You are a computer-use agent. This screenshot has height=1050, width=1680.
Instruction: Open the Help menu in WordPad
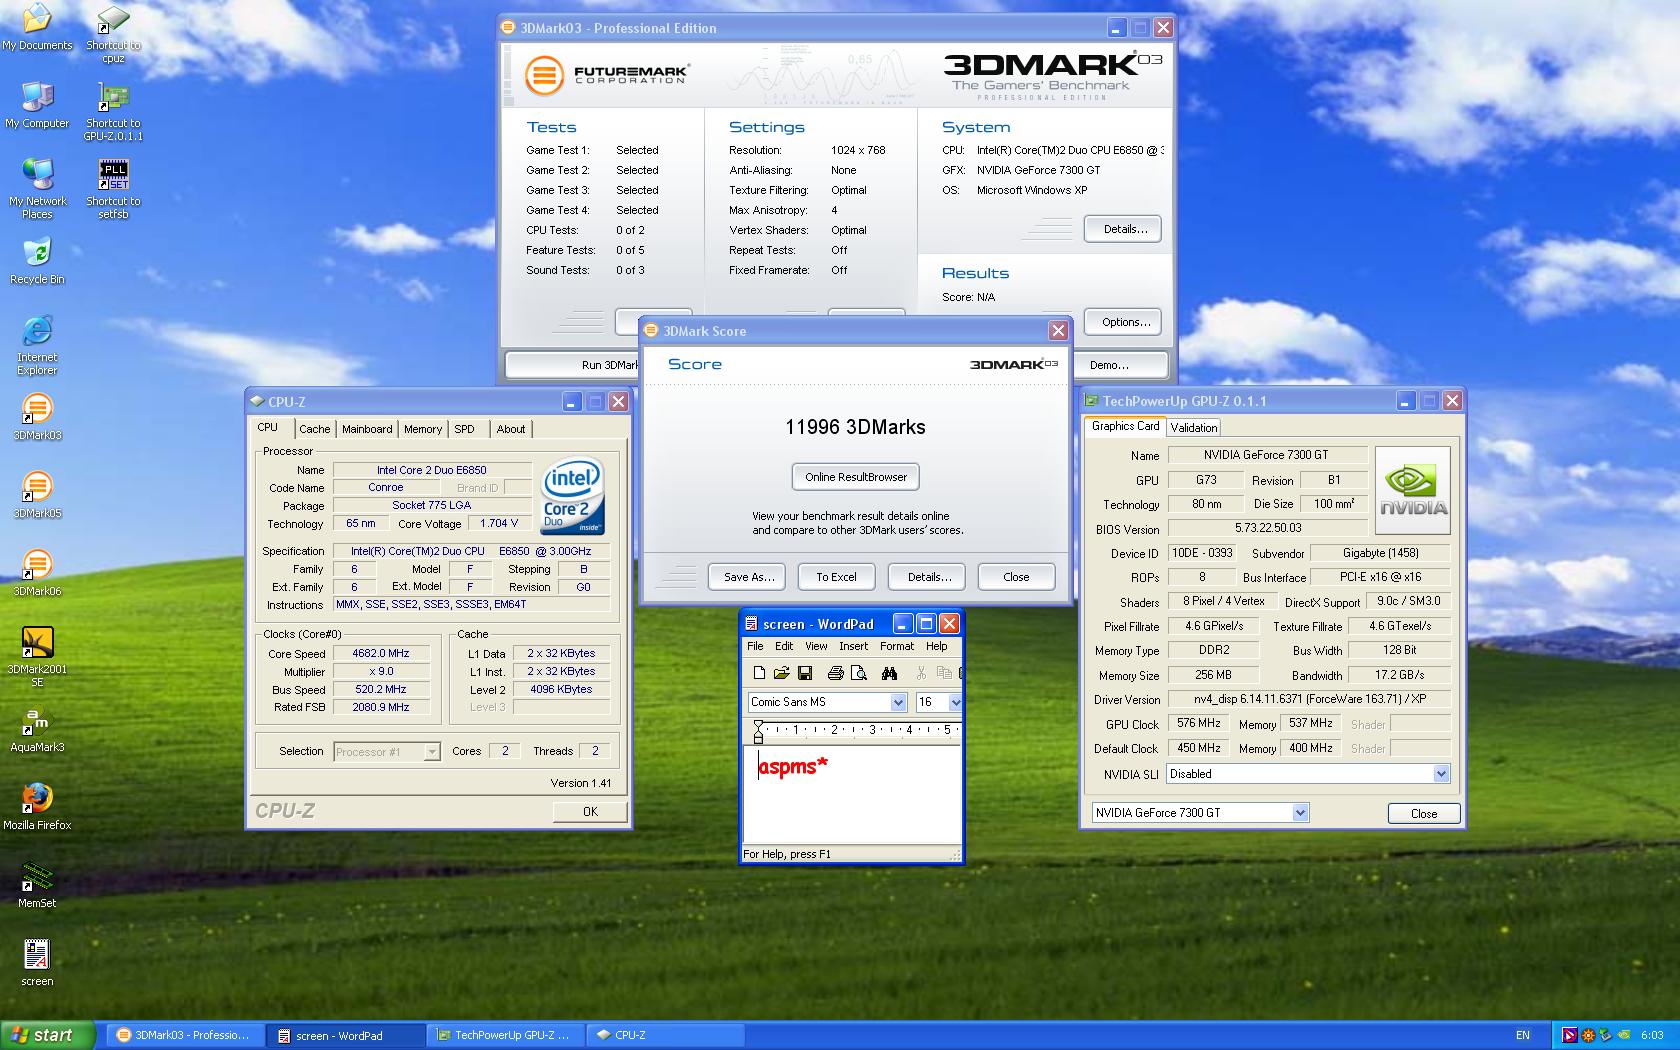(x=936, y=646)
